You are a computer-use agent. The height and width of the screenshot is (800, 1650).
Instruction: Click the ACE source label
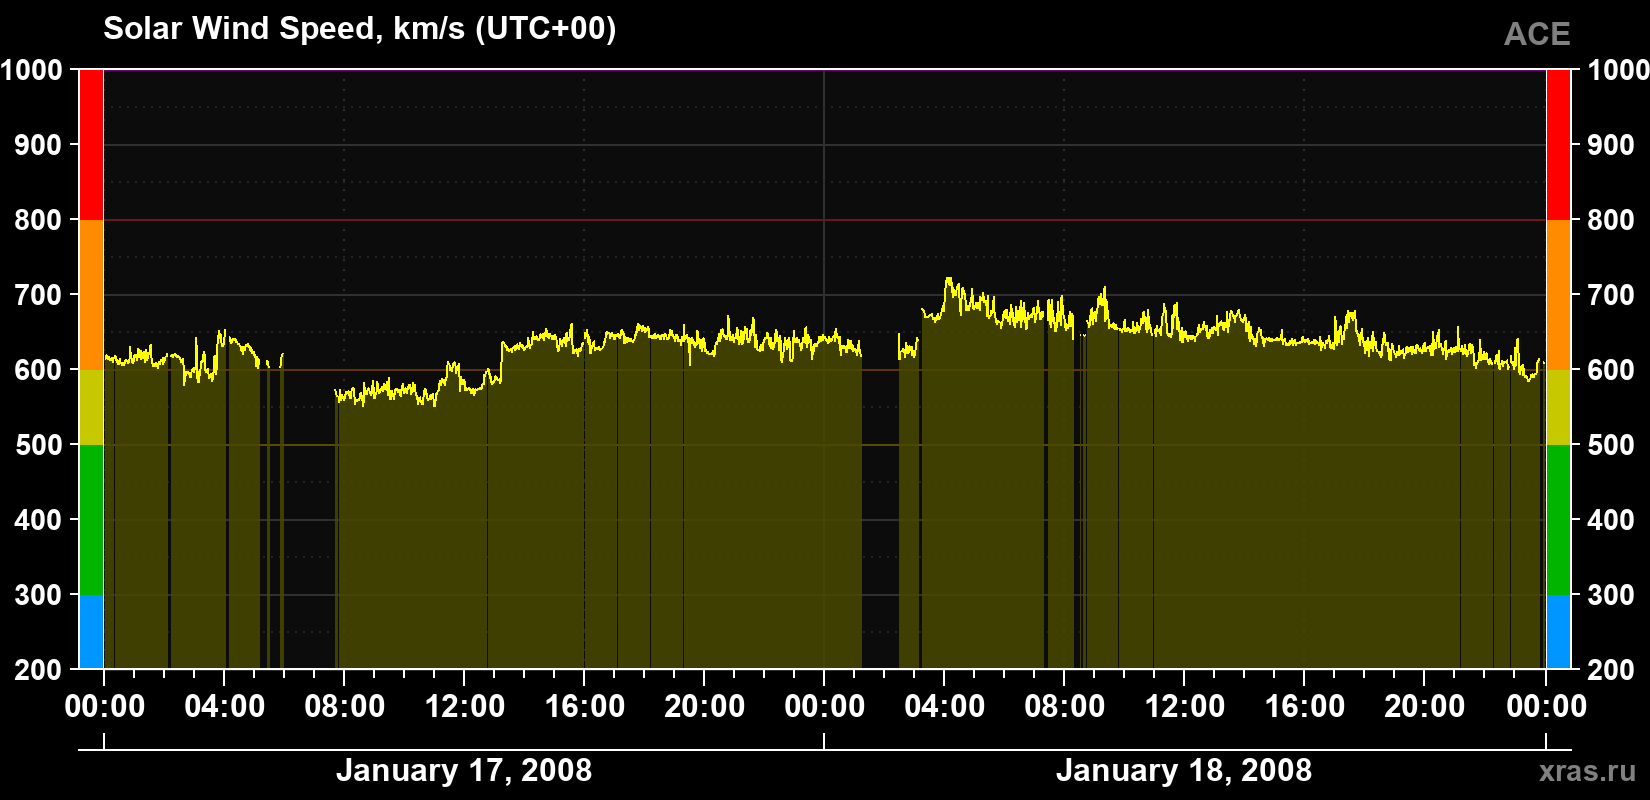(1537, 34)
